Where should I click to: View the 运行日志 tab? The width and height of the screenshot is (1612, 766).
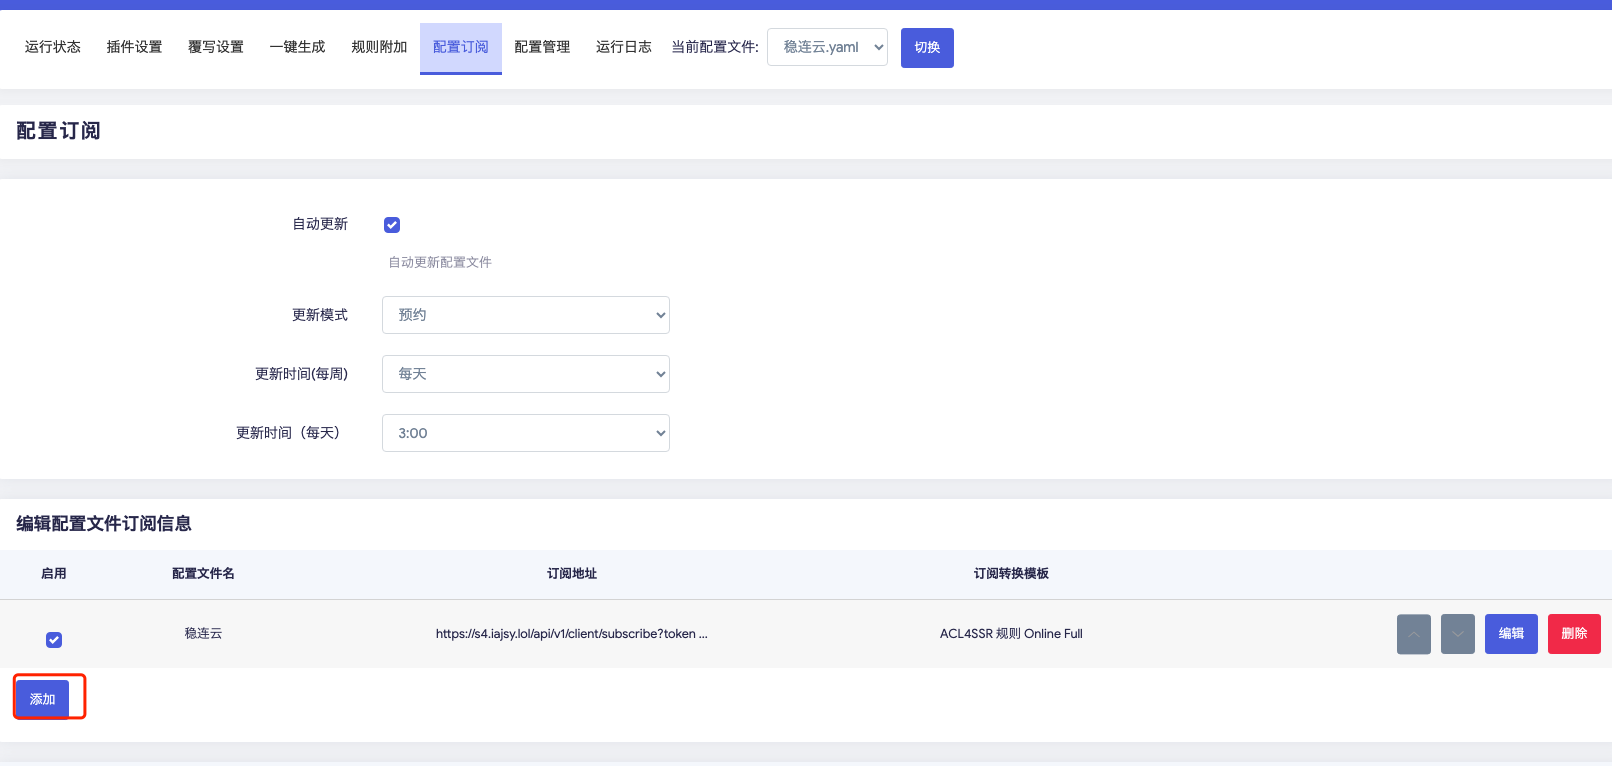(623, 47)
